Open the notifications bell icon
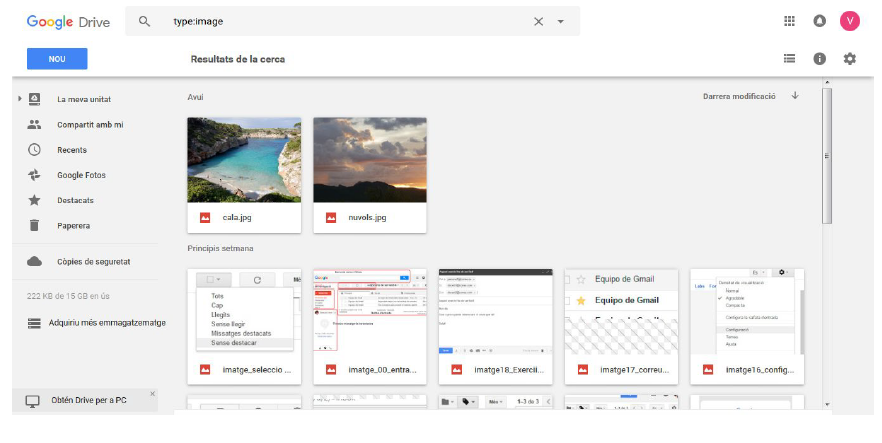This screenshot has width=882, height=443. [819, 21]
